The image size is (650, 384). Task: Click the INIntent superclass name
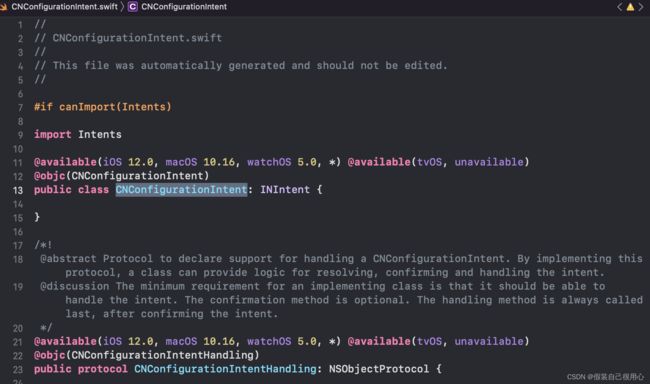point(285,190)
